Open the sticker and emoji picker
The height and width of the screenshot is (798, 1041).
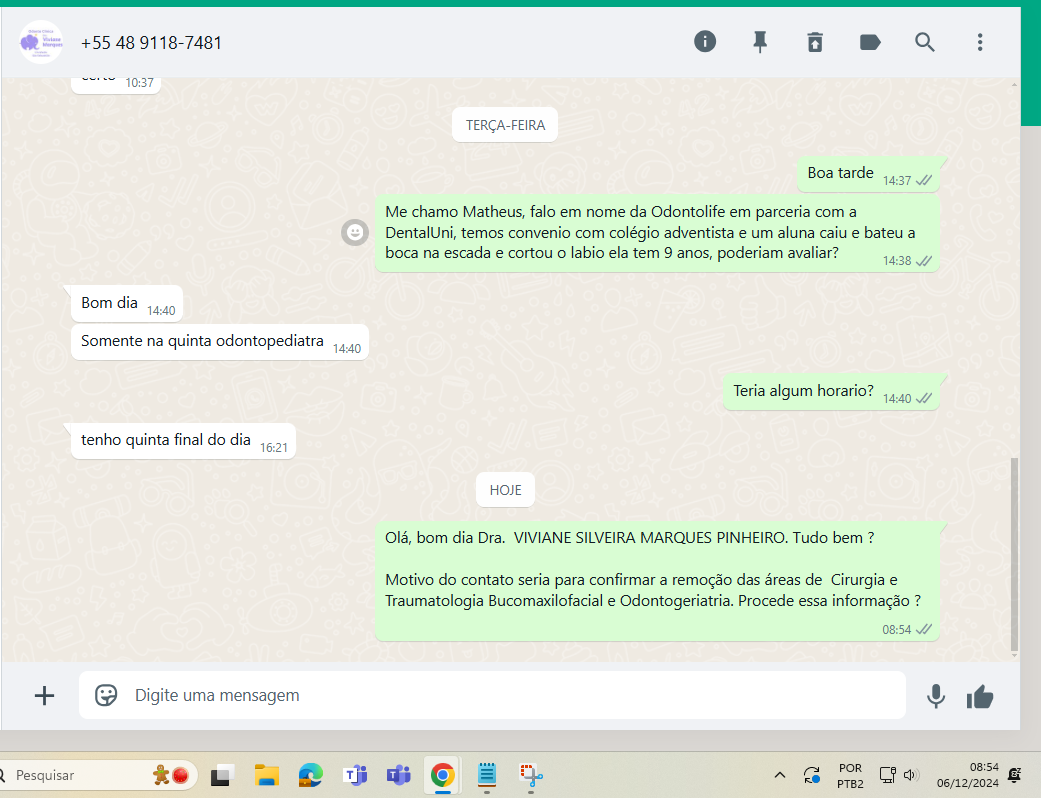coord(106,695)
